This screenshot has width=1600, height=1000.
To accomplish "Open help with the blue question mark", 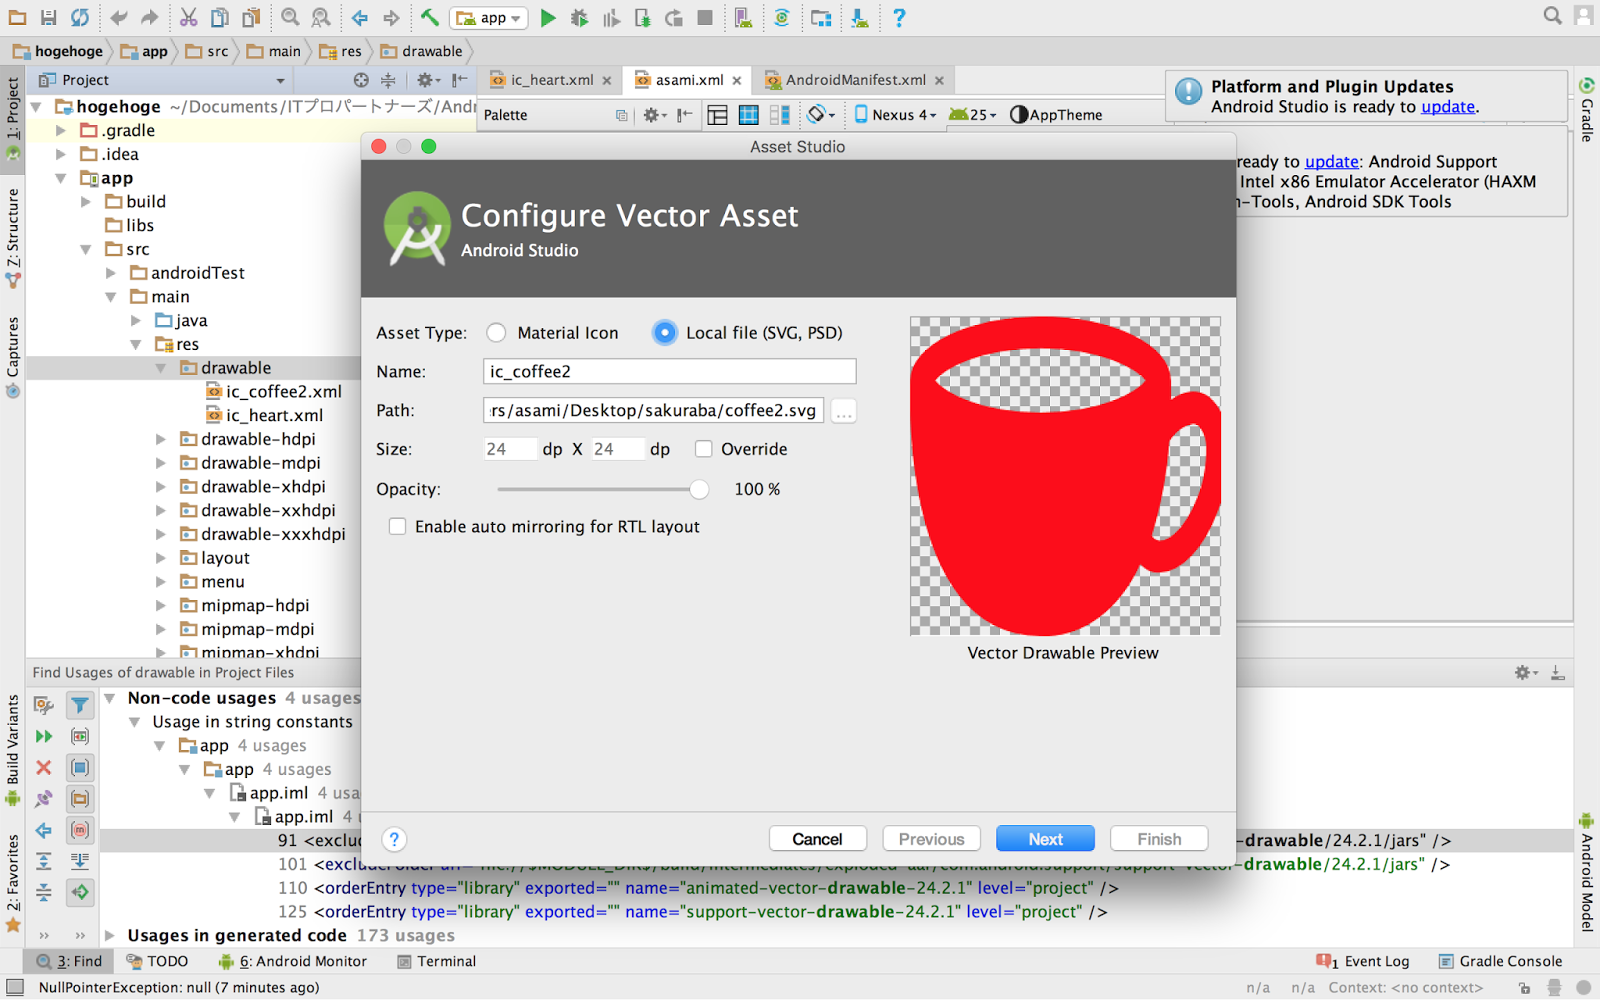I will (x=898, y=17).
